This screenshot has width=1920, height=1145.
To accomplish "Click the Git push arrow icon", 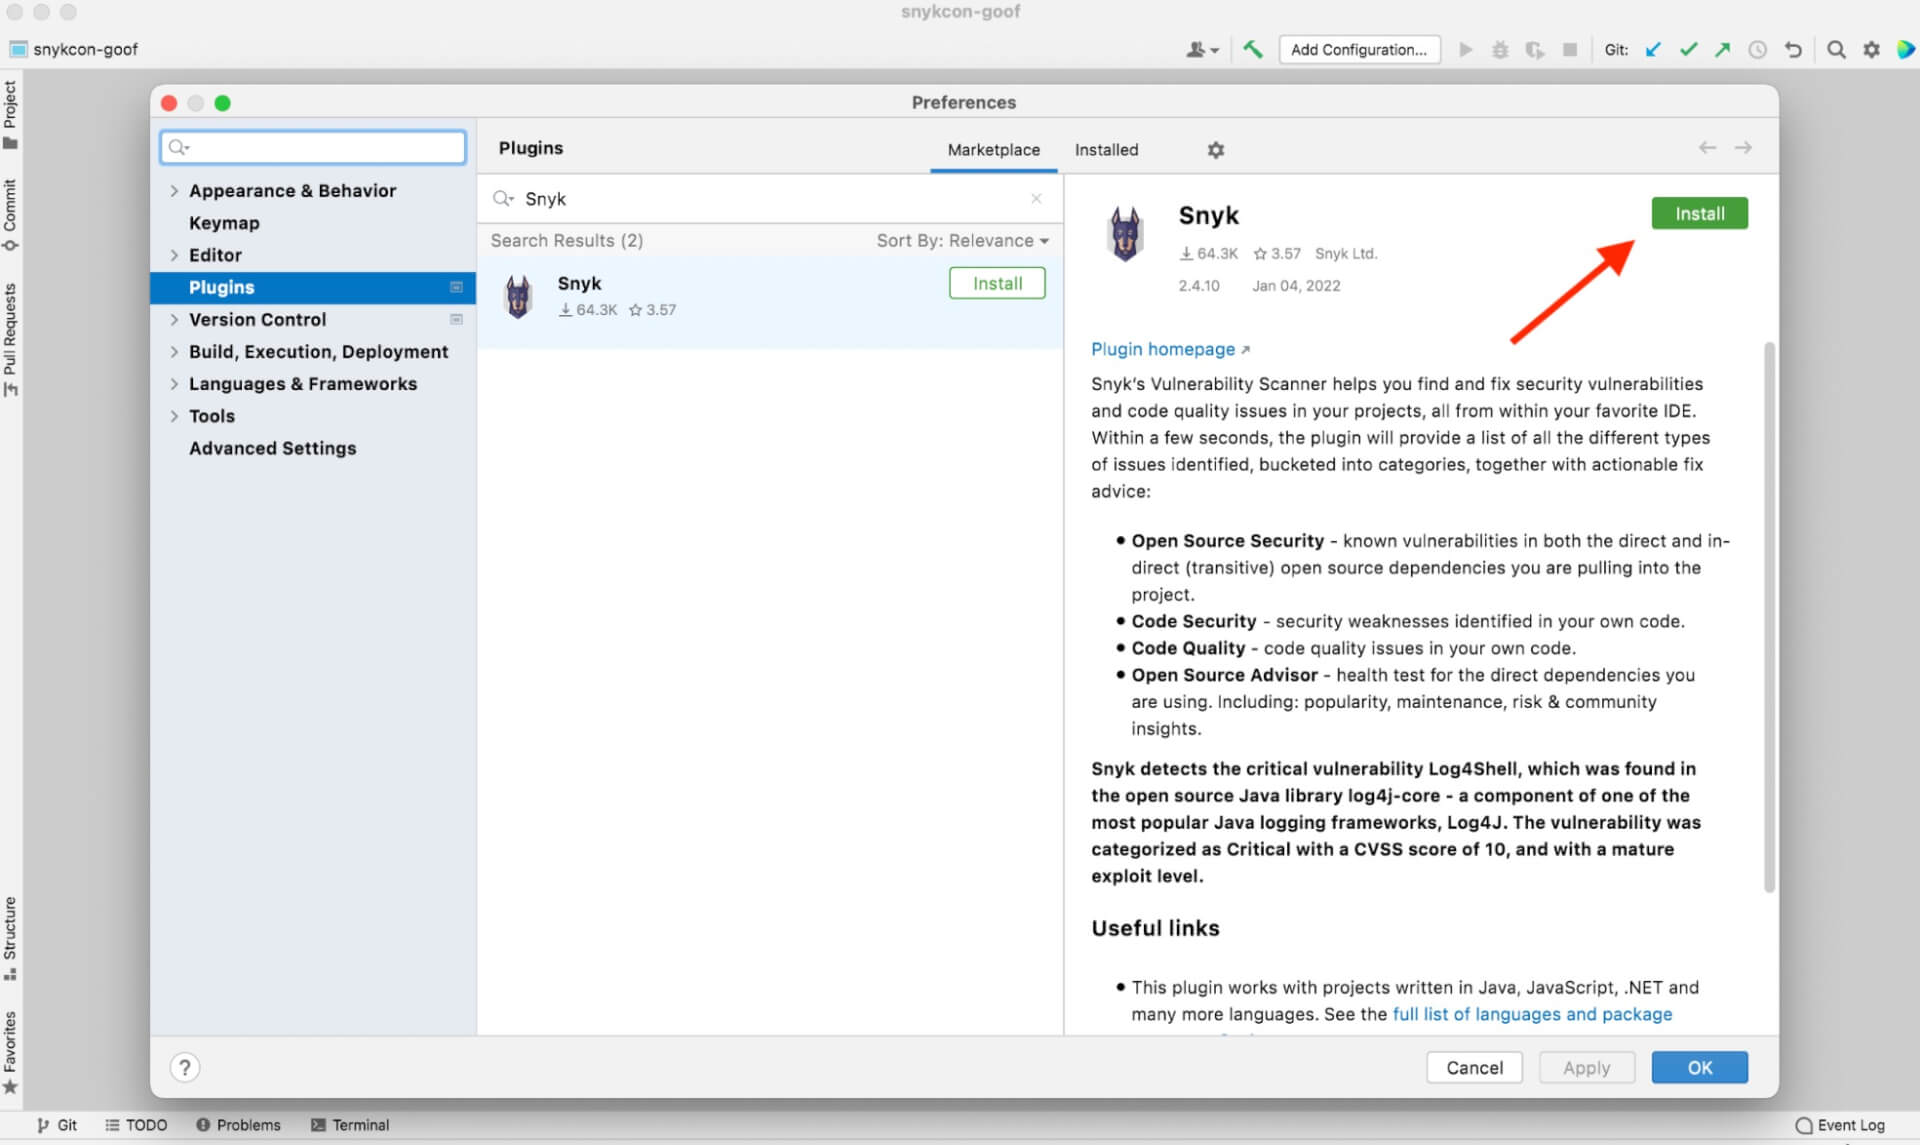I will (1722, 49).
